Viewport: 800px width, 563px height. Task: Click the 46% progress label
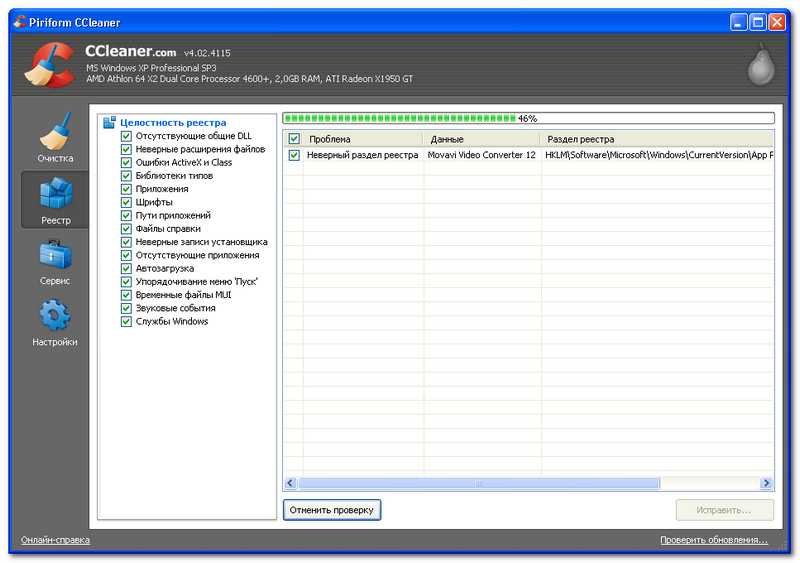pos(528,118)
